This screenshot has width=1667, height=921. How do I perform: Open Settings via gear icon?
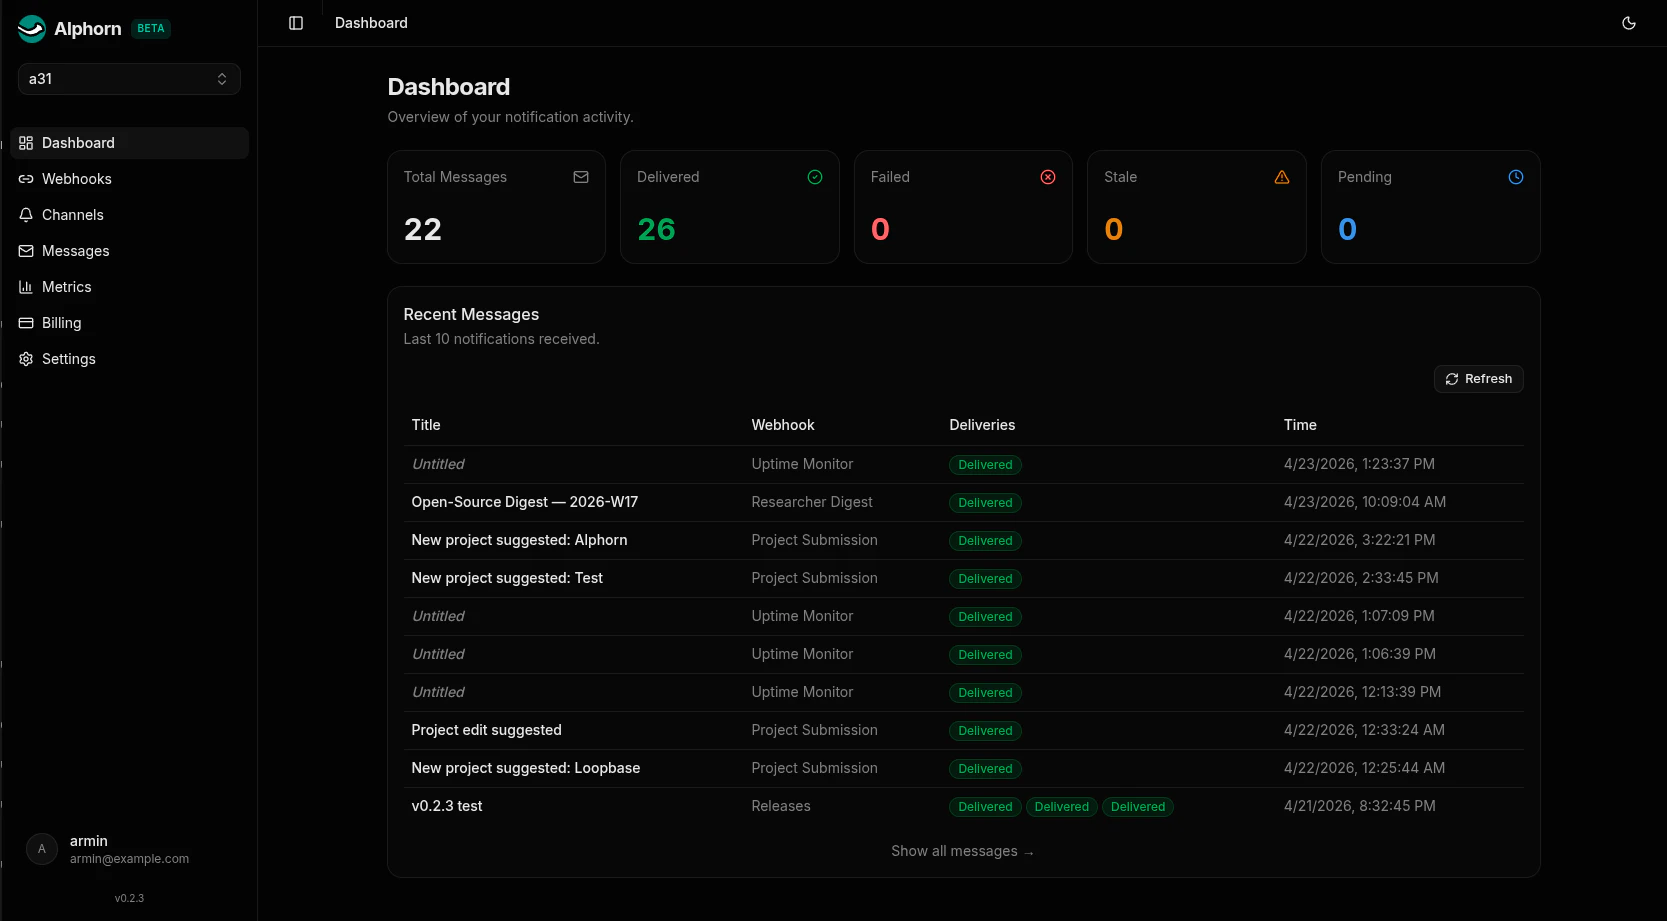(x=26, y=359)
